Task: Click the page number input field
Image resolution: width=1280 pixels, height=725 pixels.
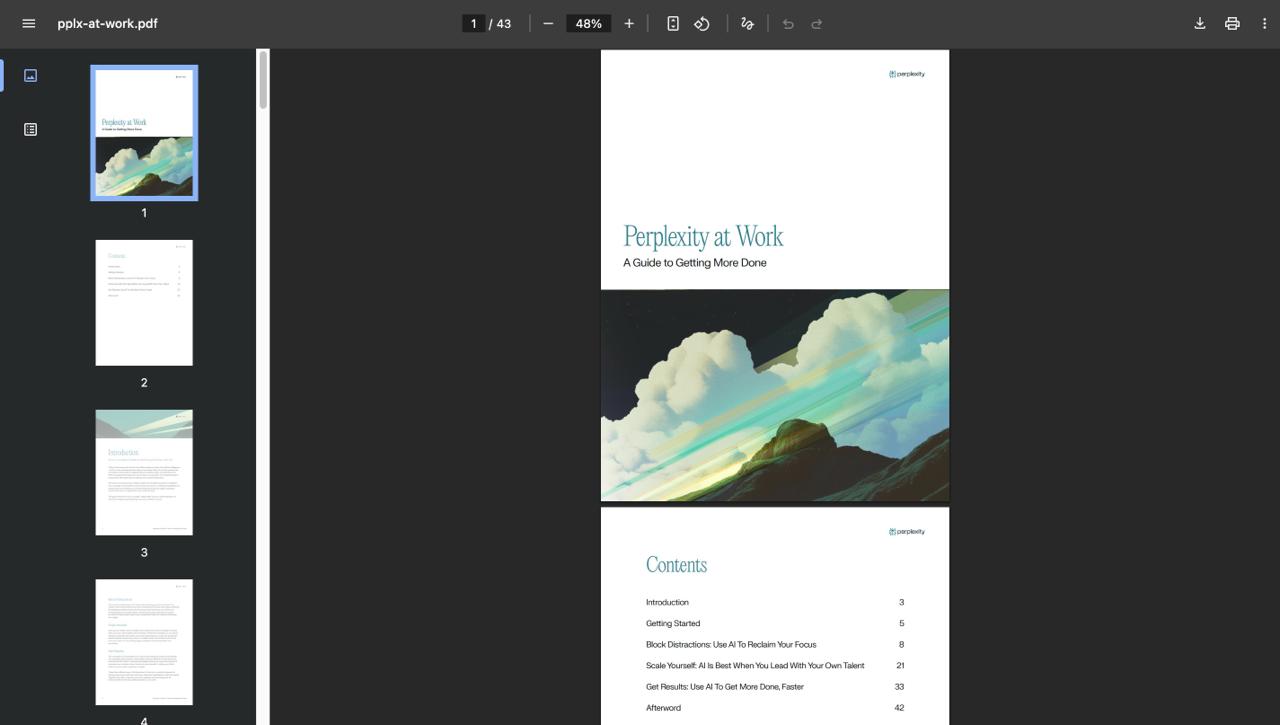Action: pyautogui.click(x=474, y=23)
